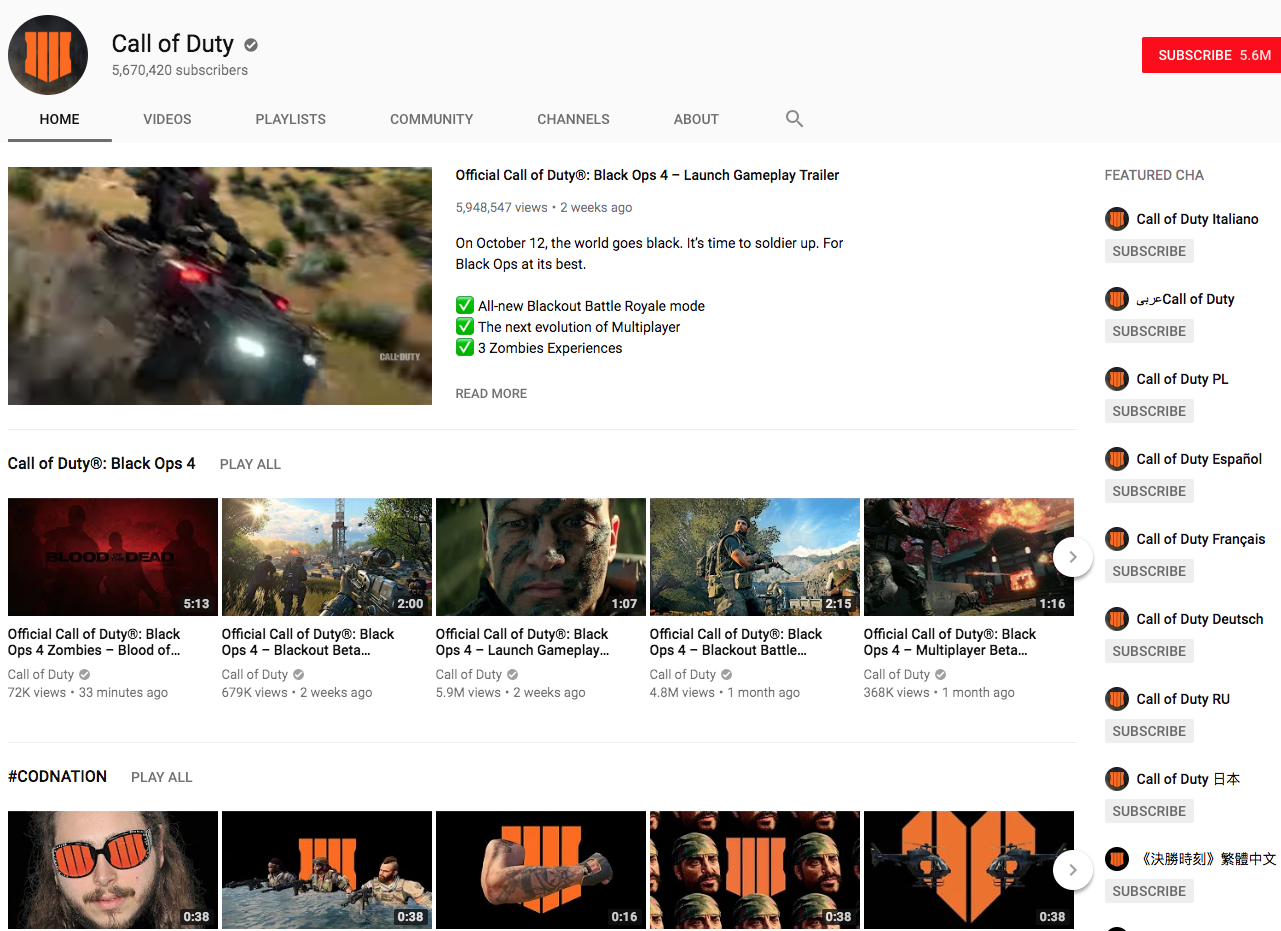Open the #CODNATION section title

[57, 777]
